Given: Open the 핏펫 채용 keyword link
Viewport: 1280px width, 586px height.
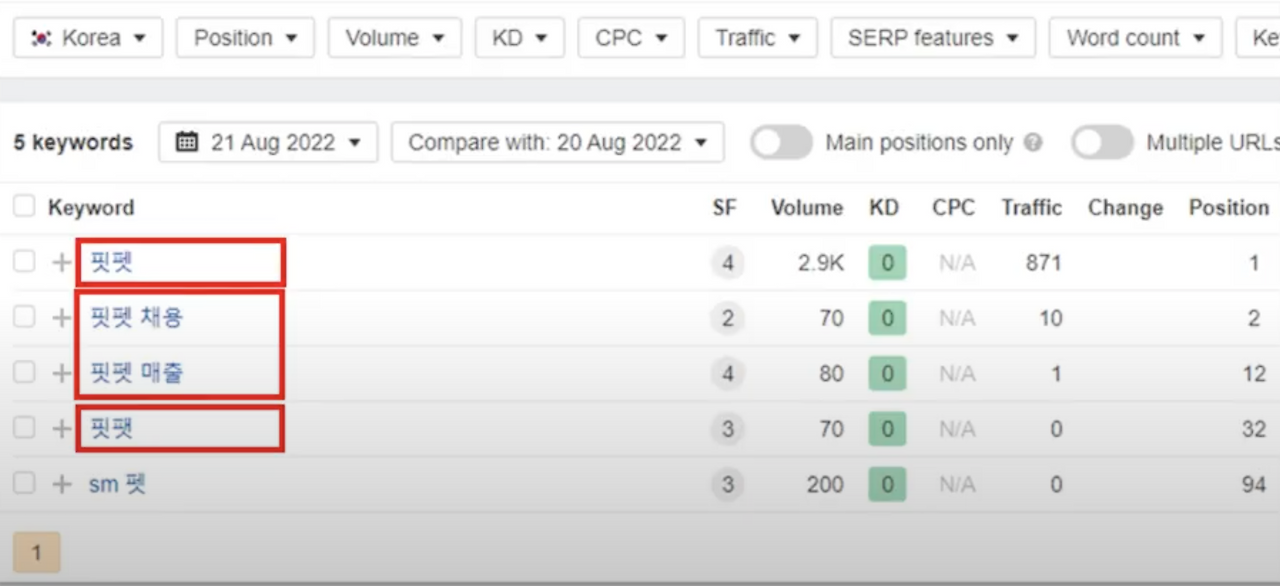Looking at the screenshot, I should pos(137,318).
